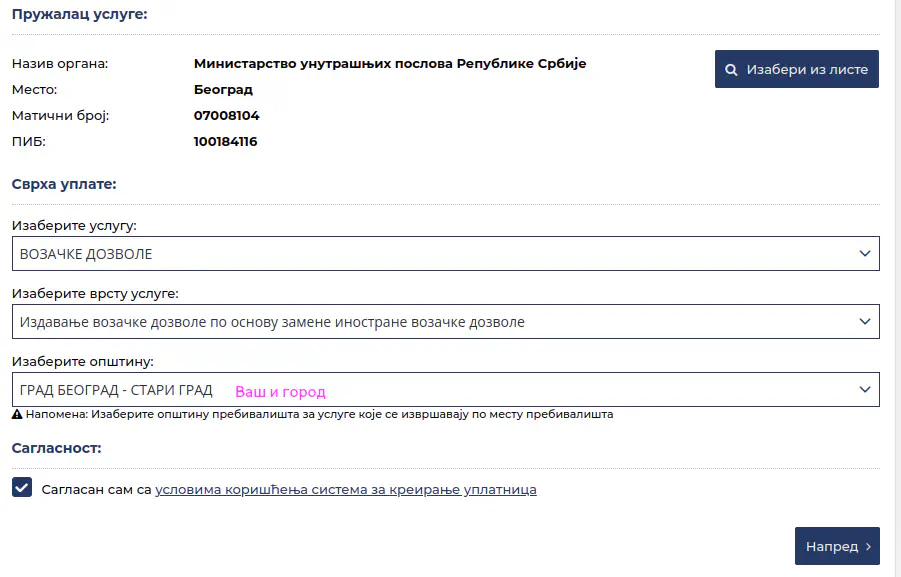Click the checkmark inside the consent checkbox
901x577 pixels.
[x=21, y=489]
